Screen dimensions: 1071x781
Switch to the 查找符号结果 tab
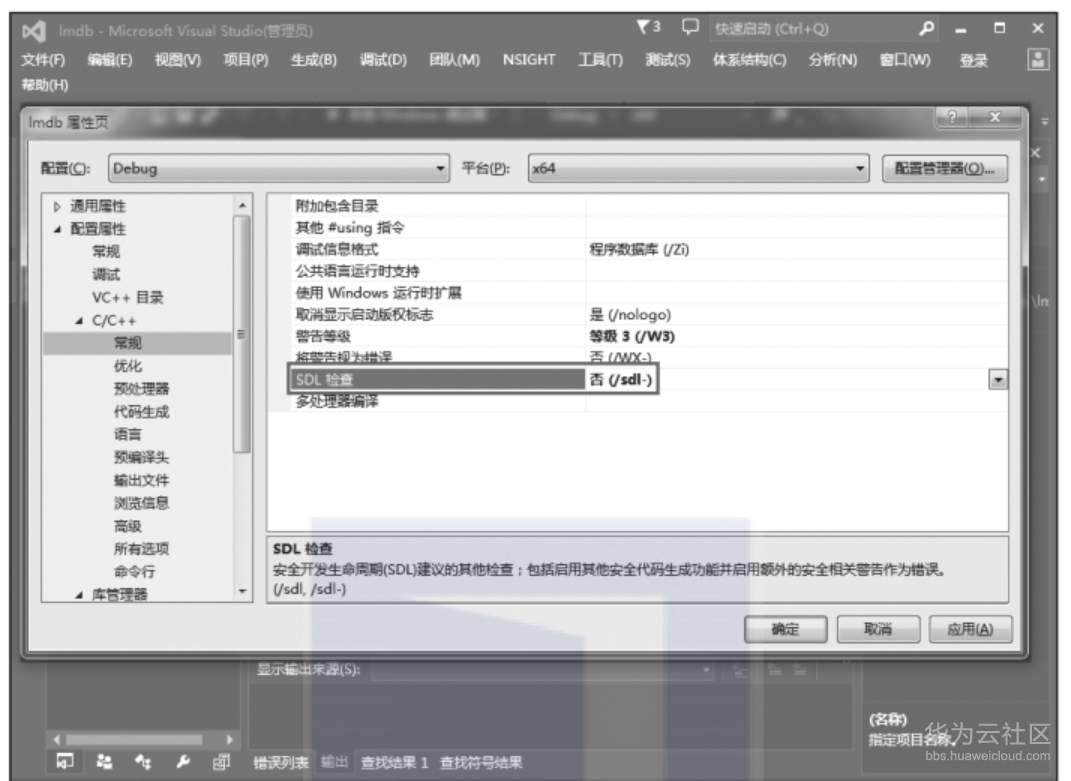coord(481,763)
